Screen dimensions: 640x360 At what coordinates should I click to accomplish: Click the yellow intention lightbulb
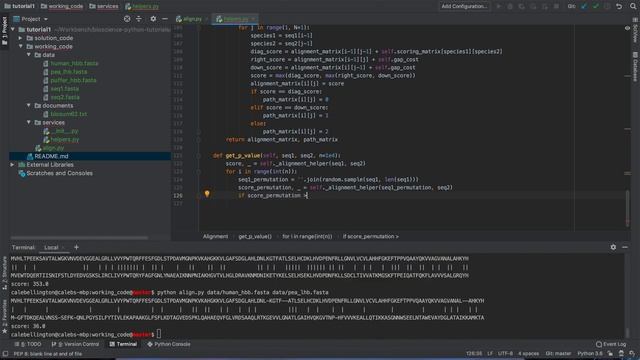point(207,194)
